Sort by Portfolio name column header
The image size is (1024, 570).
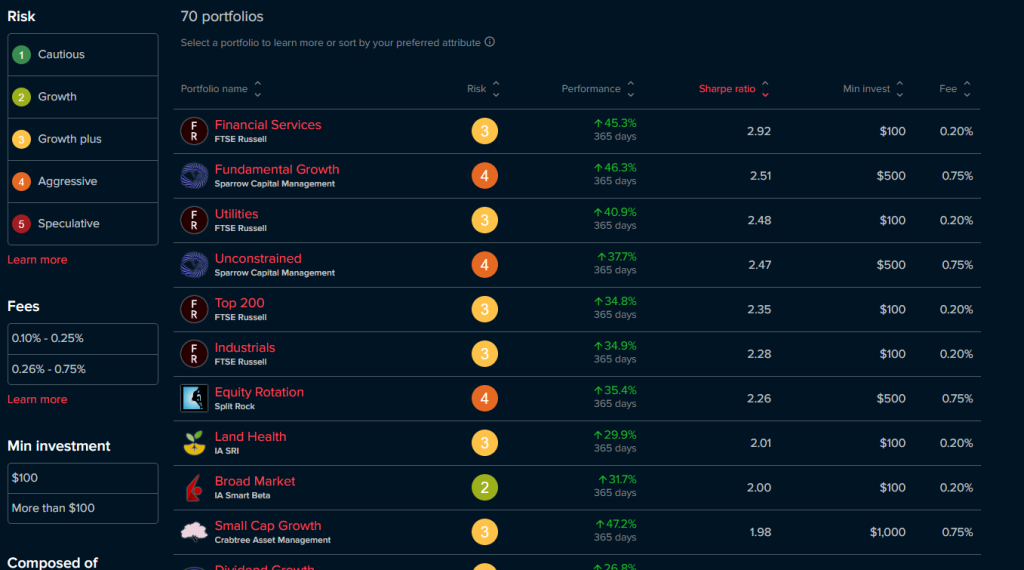220,89
